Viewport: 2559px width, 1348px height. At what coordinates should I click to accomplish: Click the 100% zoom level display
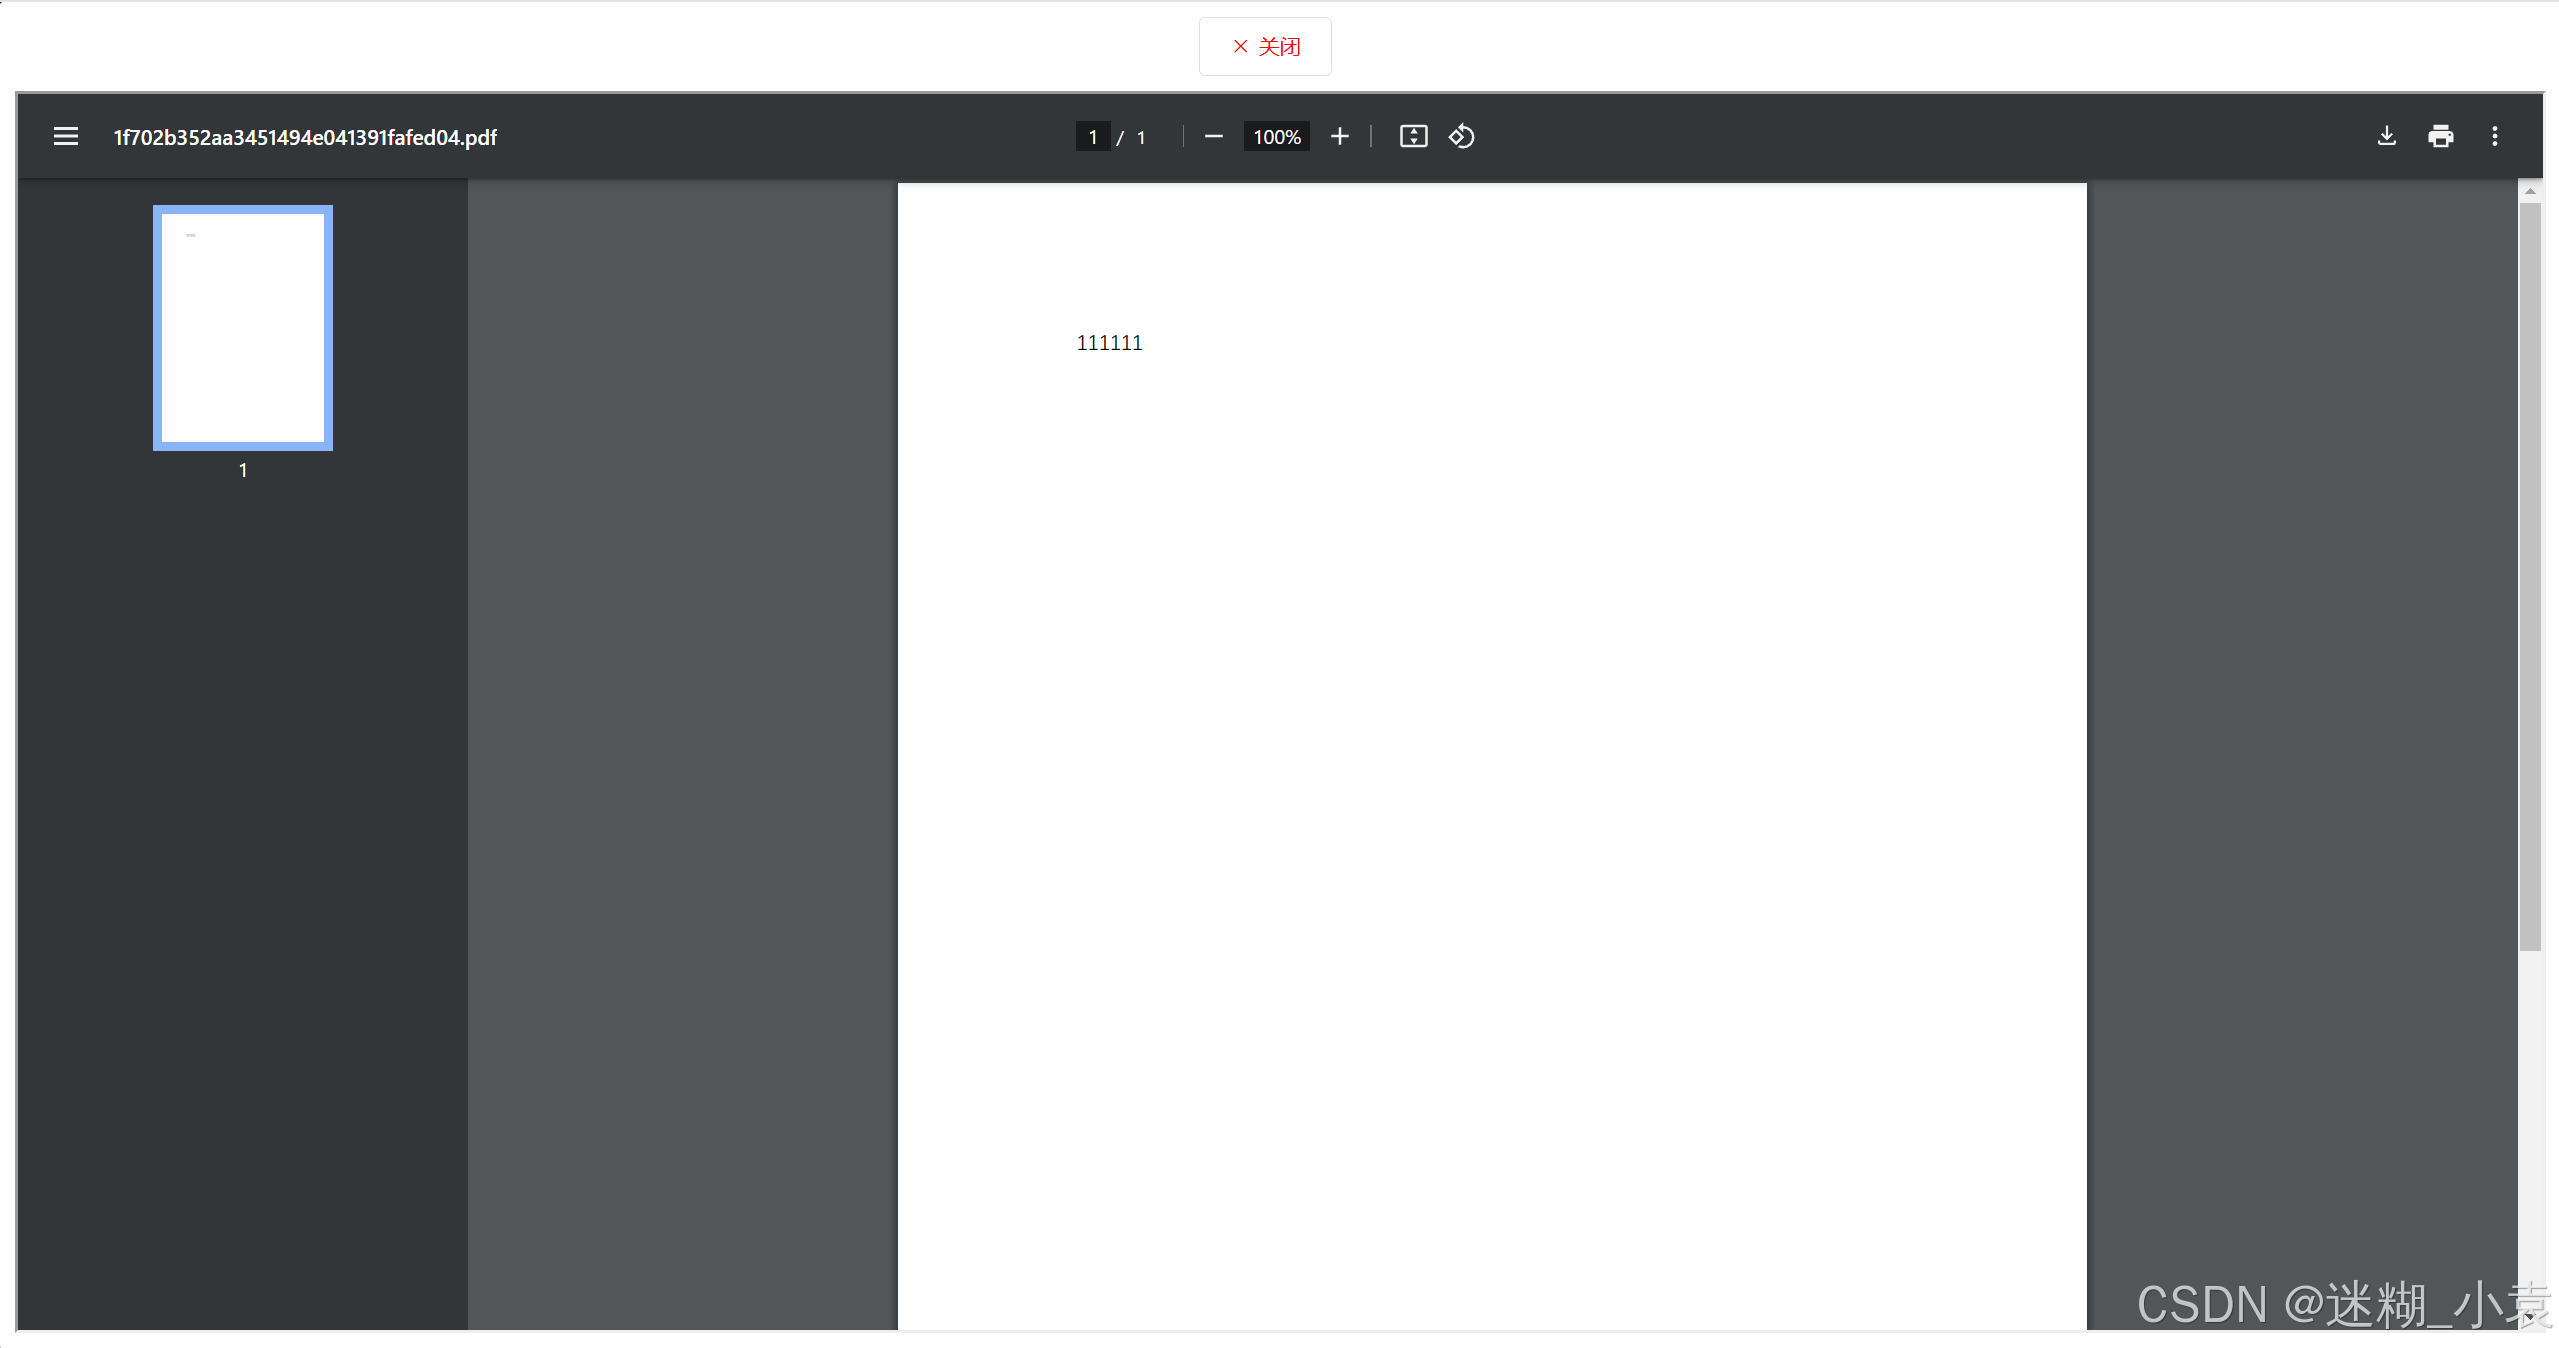[x=1275, y=136]
